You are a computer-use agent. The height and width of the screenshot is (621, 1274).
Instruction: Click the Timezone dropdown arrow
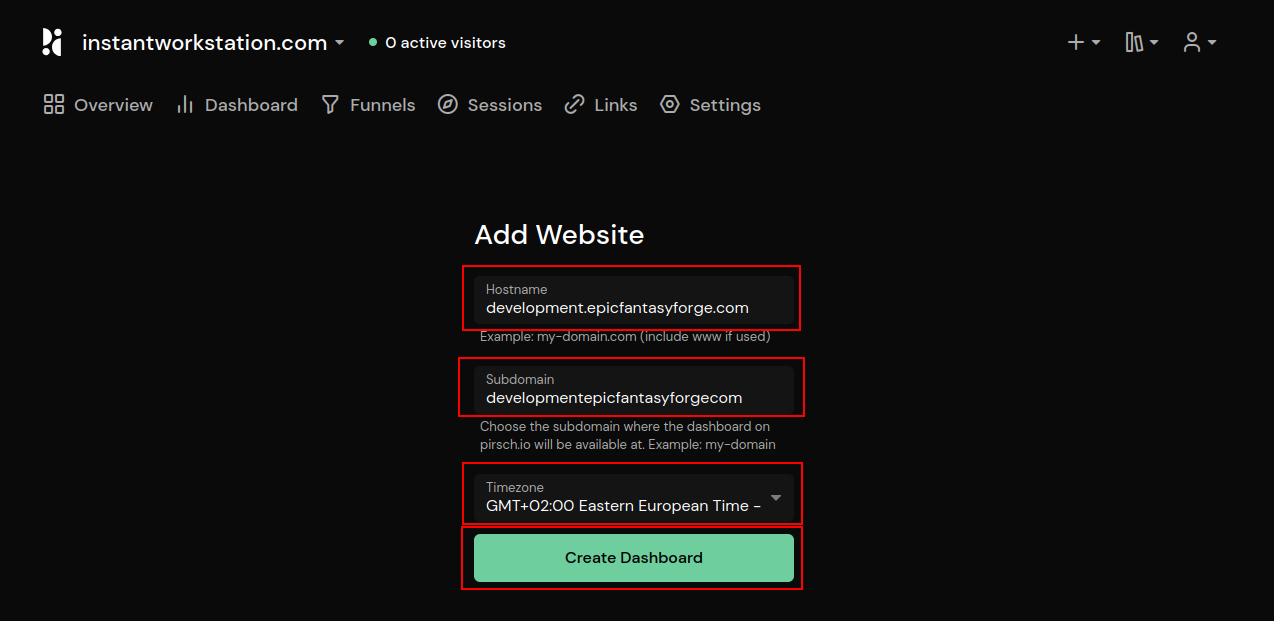click(776, 498)
